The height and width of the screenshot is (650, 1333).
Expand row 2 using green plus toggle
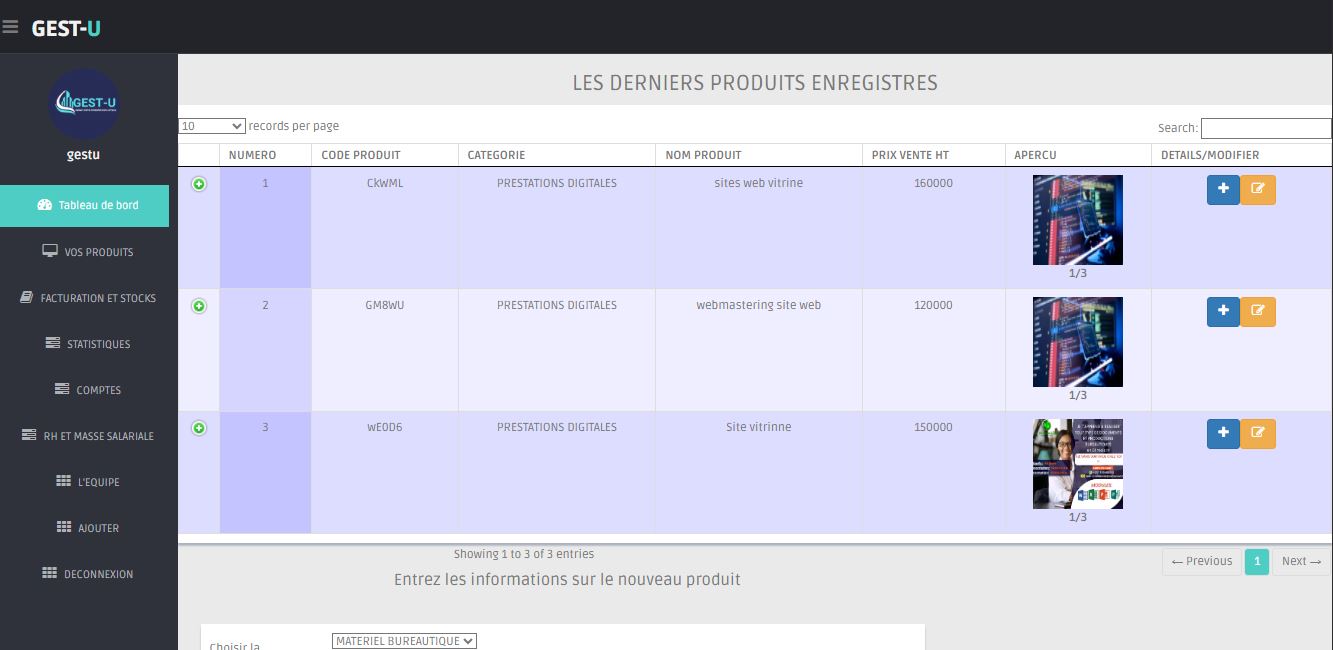[199, 306]
